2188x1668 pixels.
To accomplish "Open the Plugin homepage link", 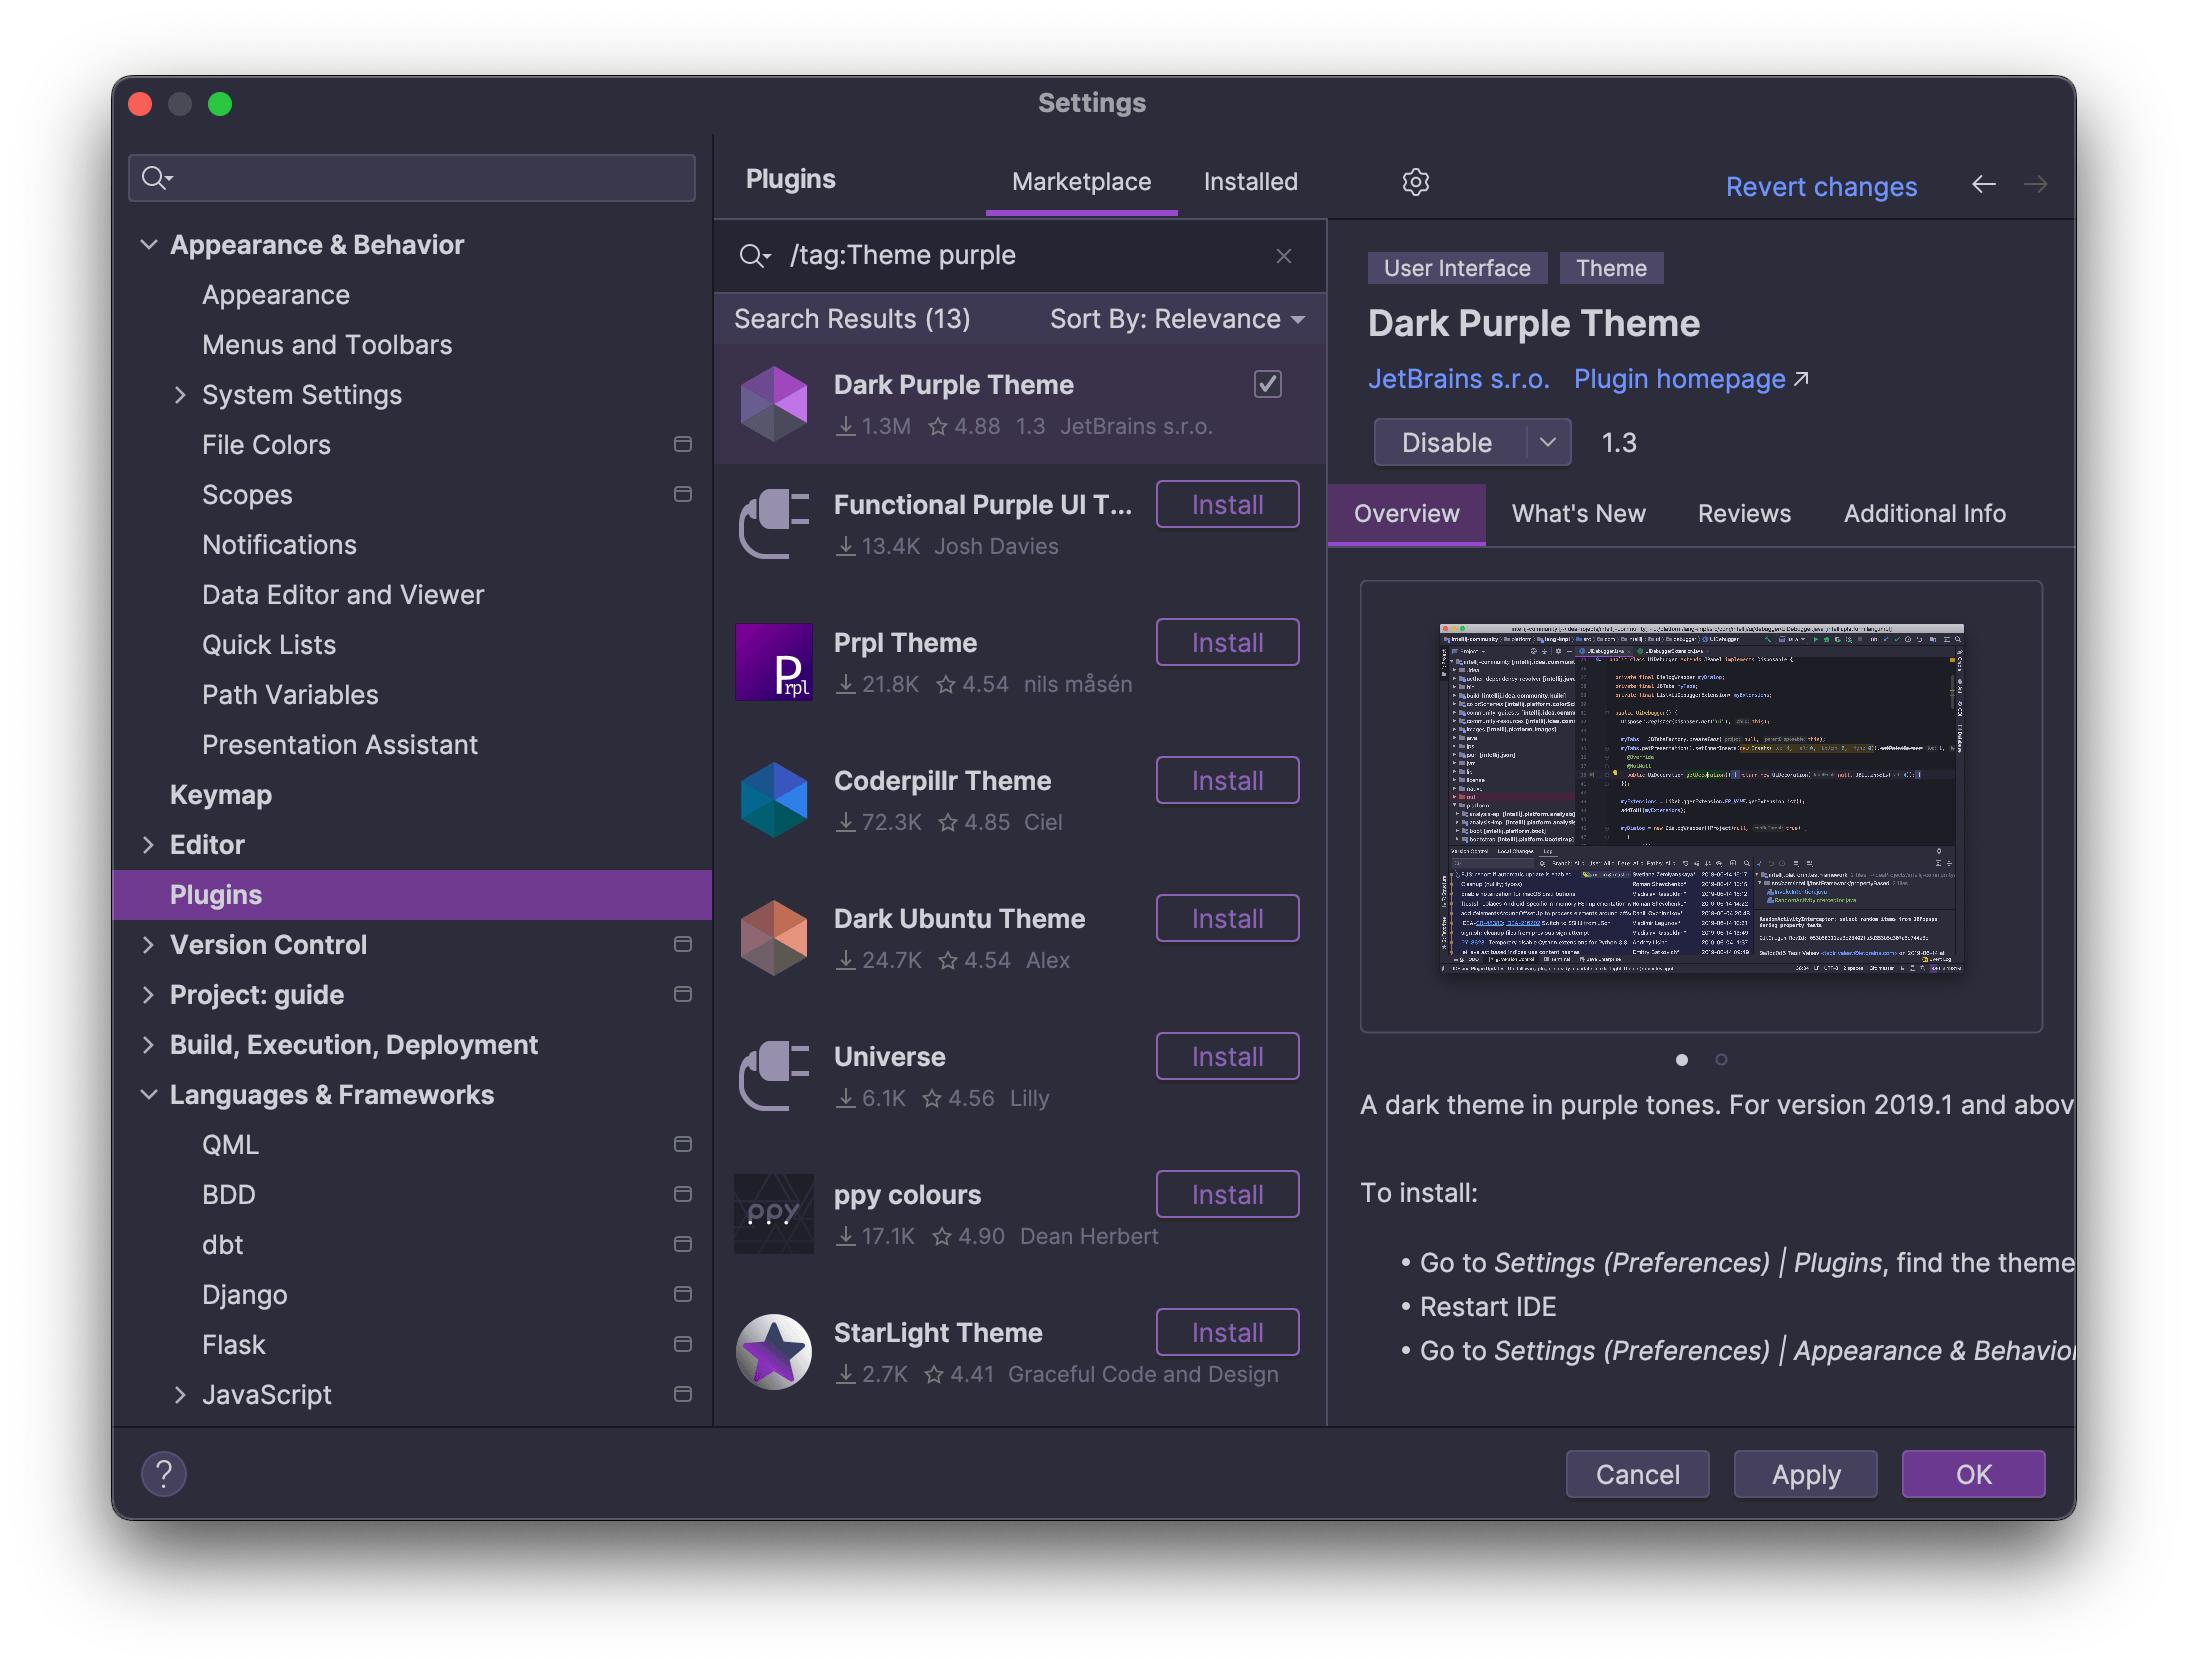I will (x=1681, y=378).
